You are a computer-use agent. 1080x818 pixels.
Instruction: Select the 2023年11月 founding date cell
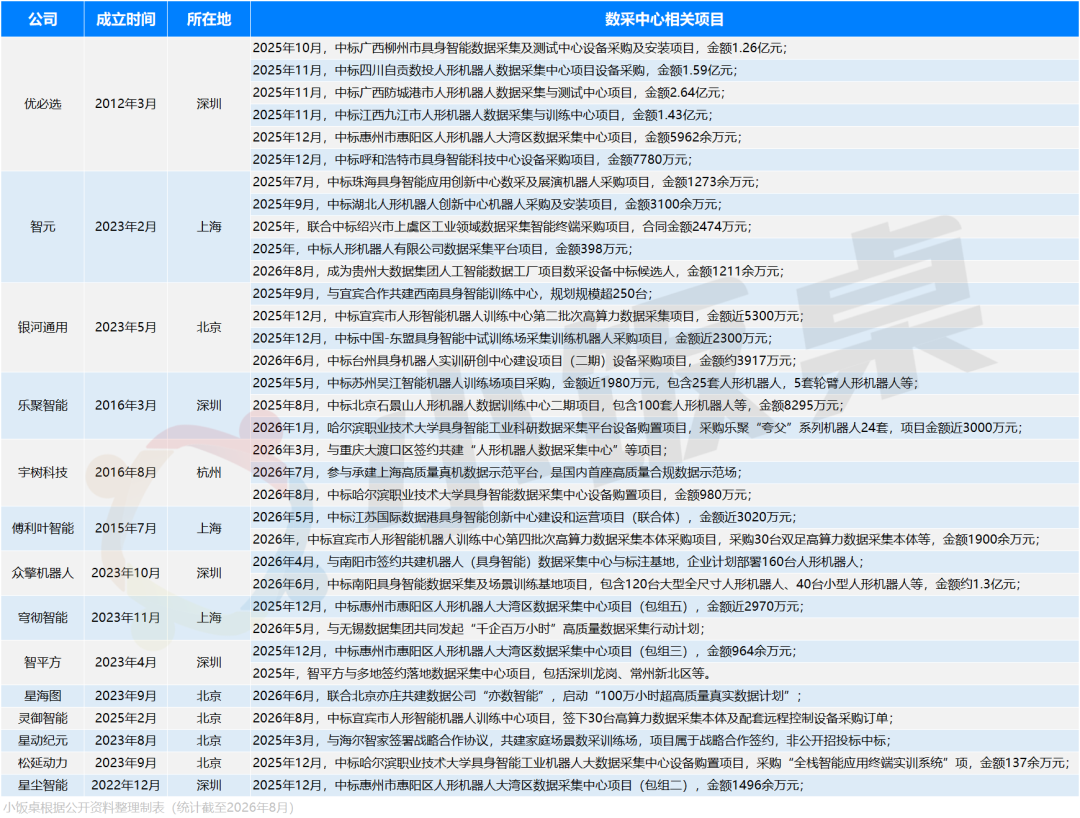[x=126, y=618]
